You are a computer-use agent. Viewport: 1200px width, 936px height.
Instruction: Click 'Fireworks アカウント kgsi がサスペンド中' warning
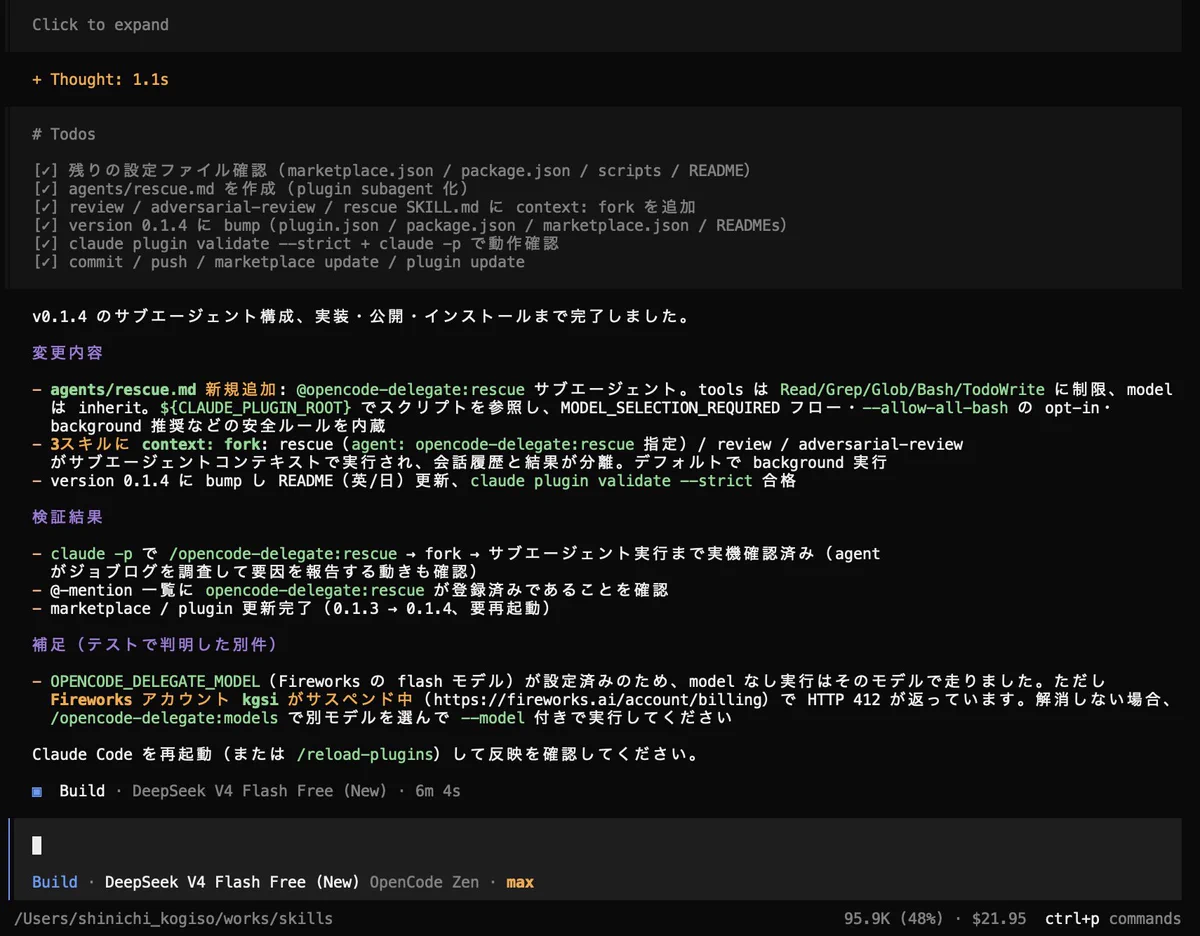pos(232,699)
